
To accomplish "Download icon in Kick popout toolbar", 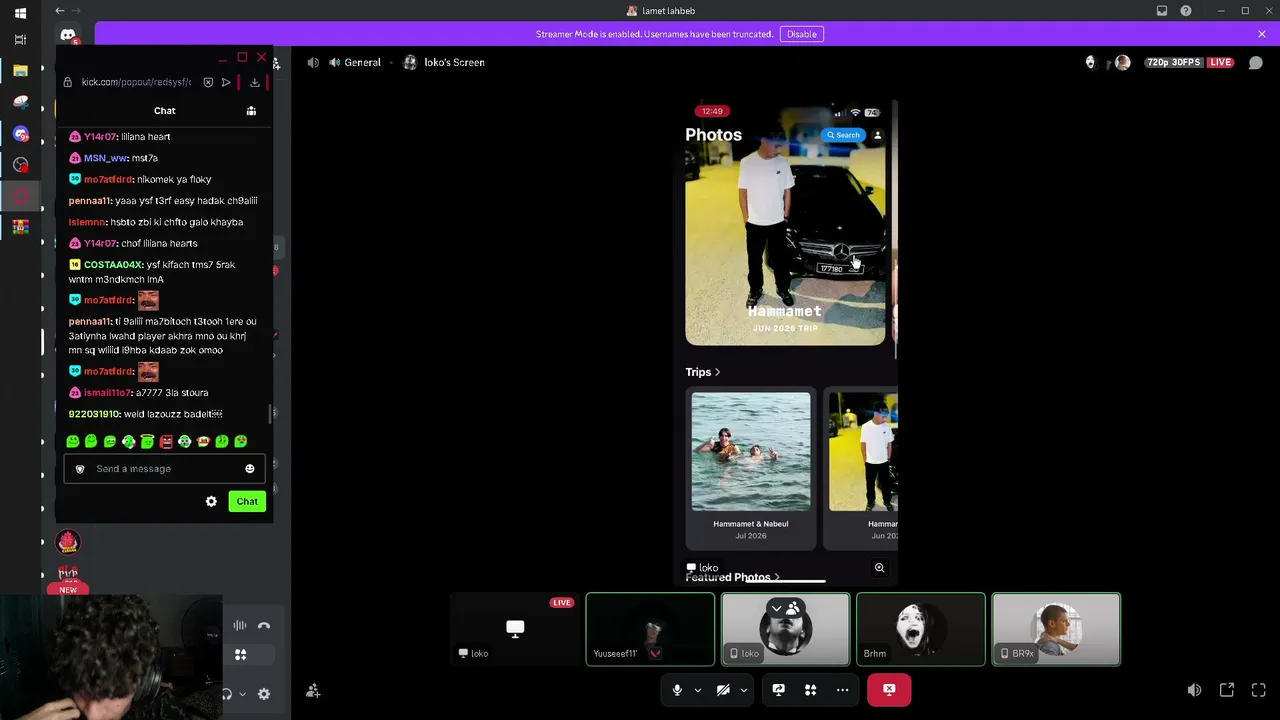I will (x=255, y=82).
